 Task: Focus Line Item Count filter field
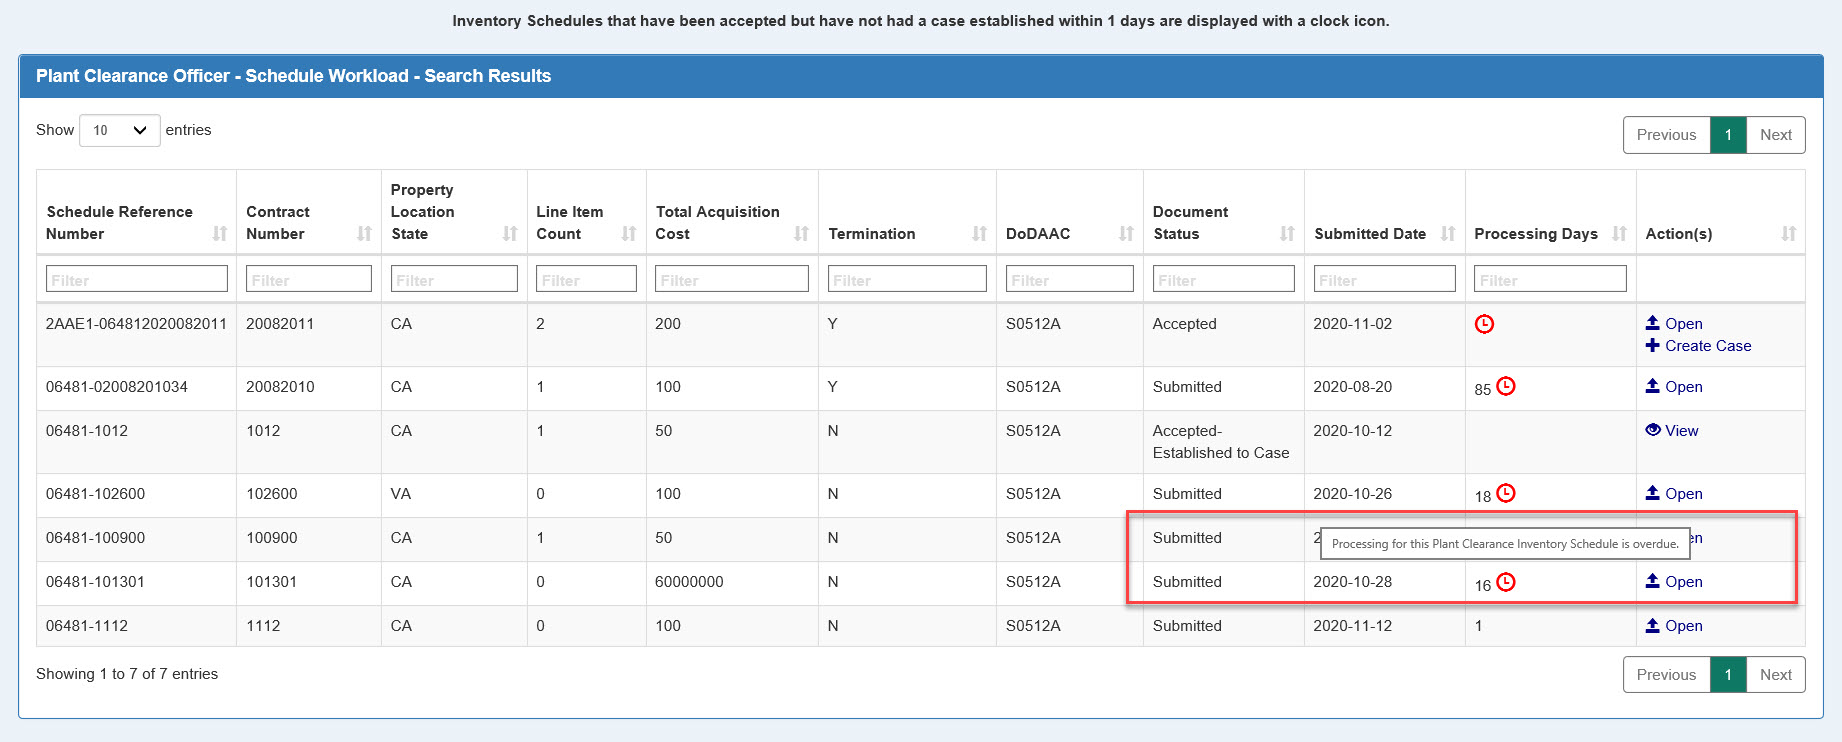586,279
